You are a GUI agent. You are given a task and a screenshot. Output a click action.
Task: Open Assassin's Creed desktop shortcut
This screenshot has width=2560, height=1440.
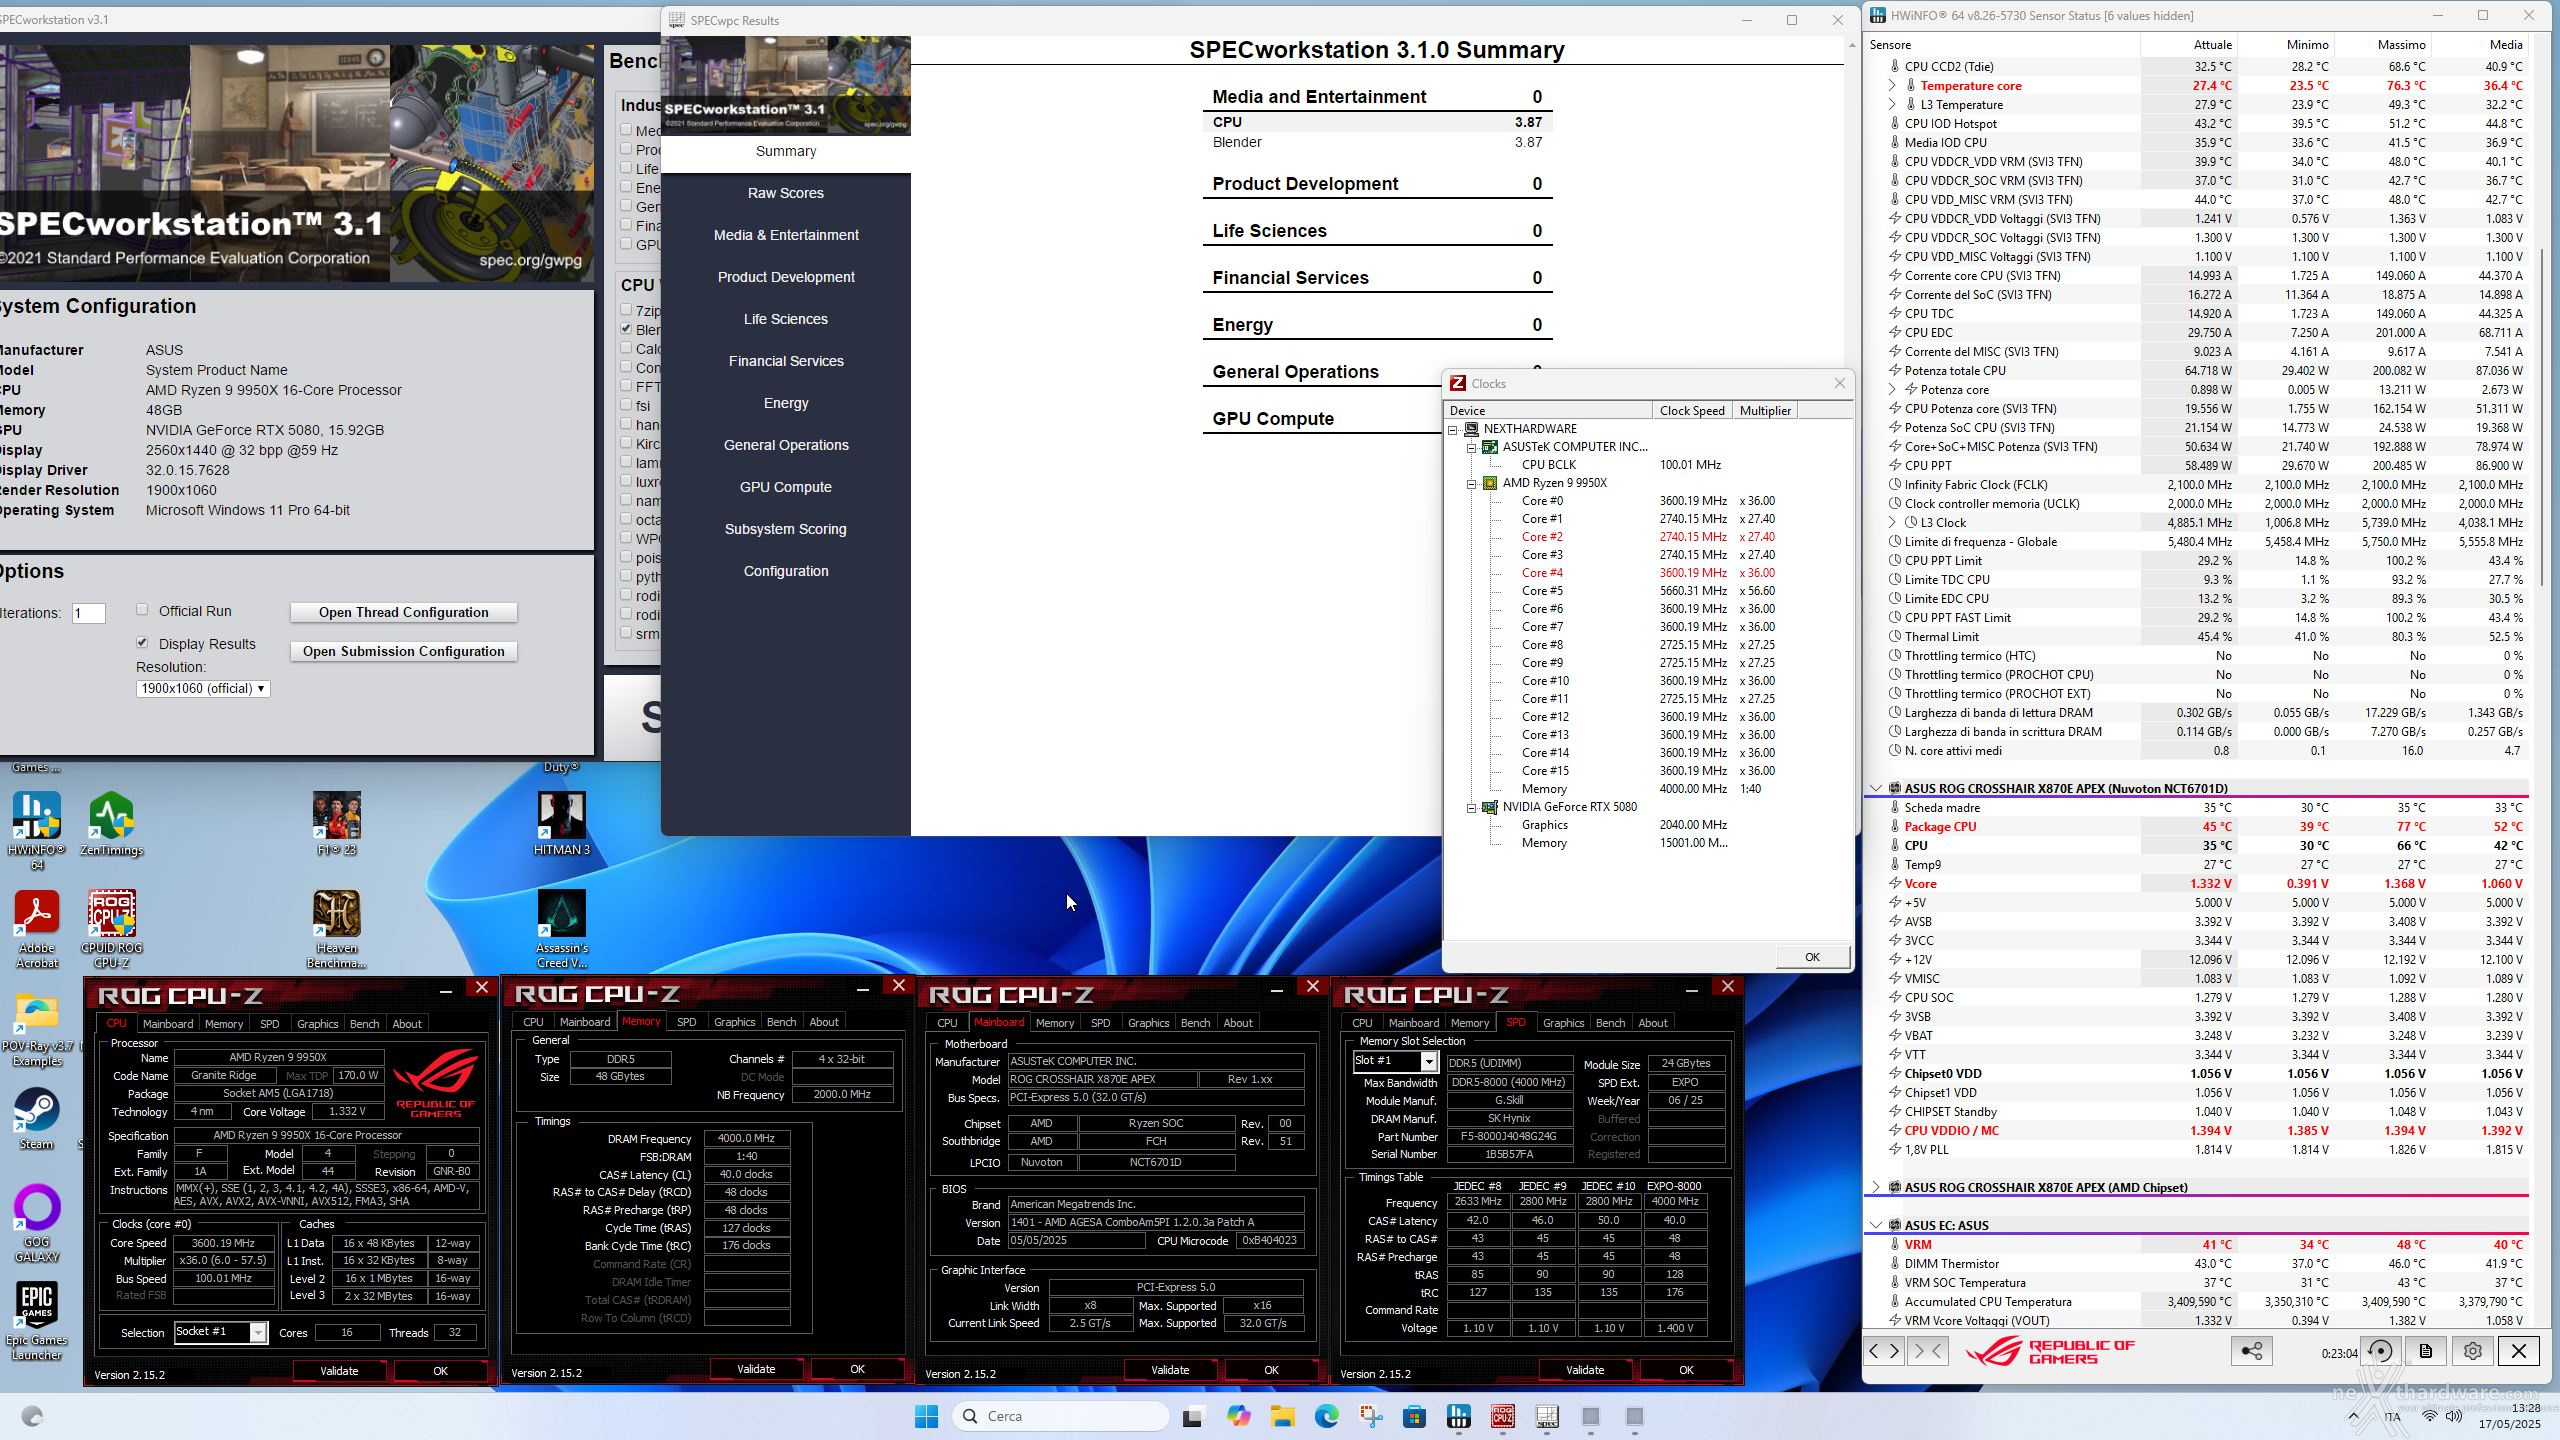tap(561, 928)
